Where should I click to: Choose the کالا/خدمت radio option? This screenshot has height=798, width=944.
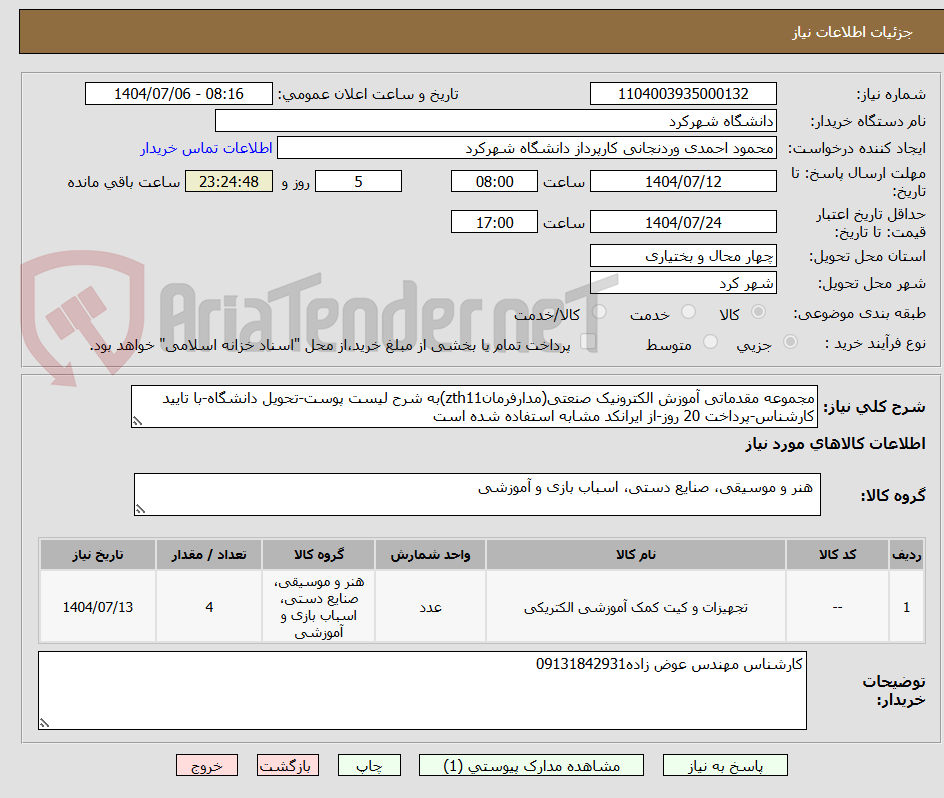click(x=601, y=311)
